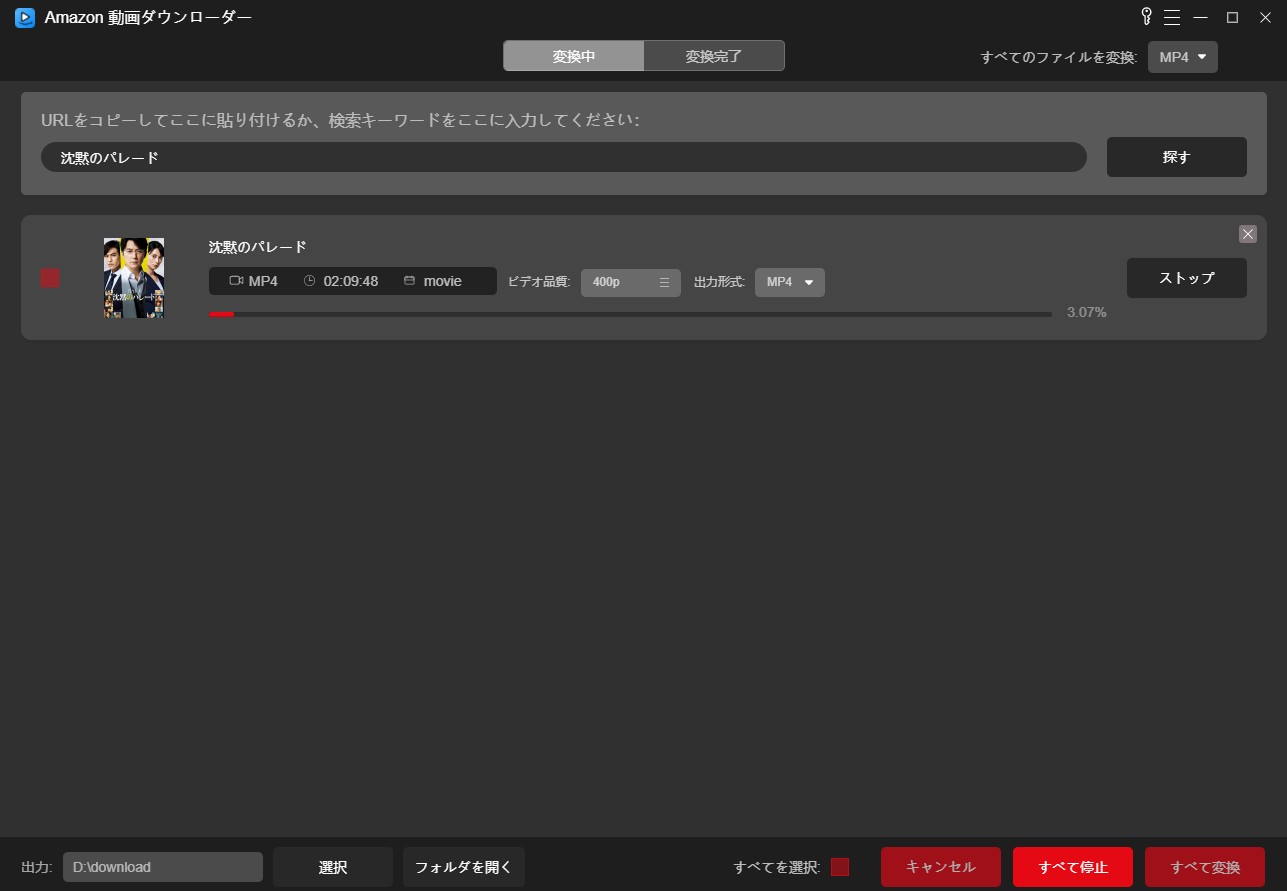
Task: Click the すべて停止 button
Action: point(1073,867)
